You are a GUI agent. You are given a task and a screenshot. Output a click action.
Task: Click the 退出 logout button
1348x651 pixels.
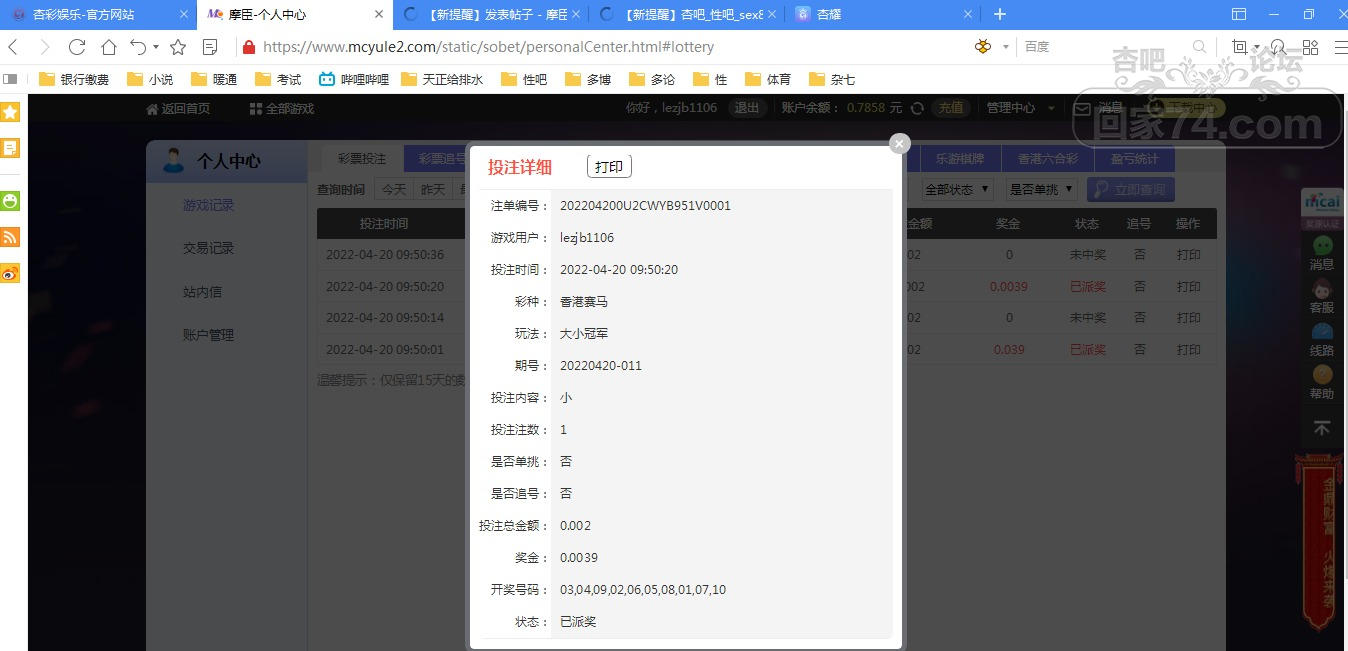[x=746, y=107]
